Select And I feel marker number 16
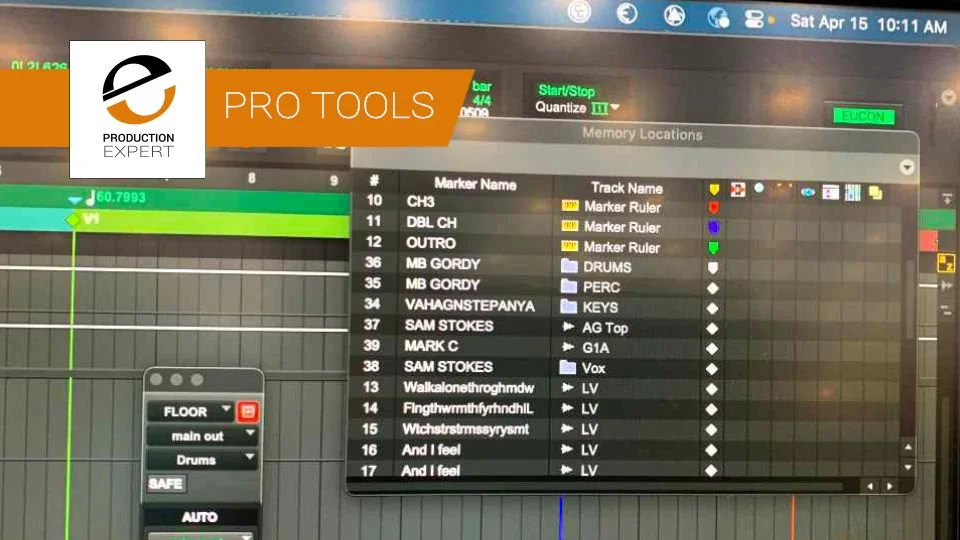 [431, 450]
